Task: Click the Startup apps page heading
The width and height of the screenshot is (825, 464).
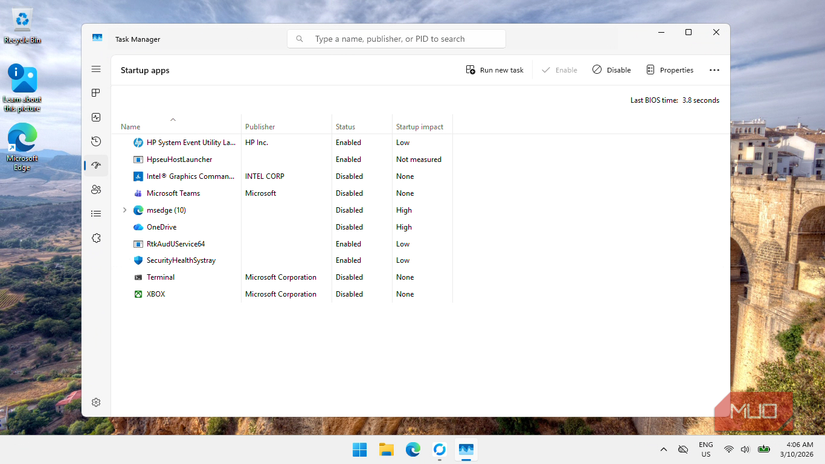Action: pyautogui.click(x=145, y=70)
